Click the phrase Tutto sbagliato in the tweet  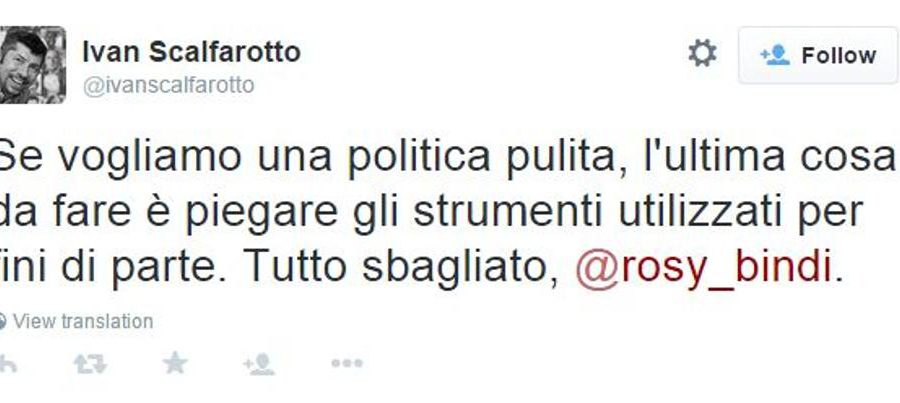point(400,269)
